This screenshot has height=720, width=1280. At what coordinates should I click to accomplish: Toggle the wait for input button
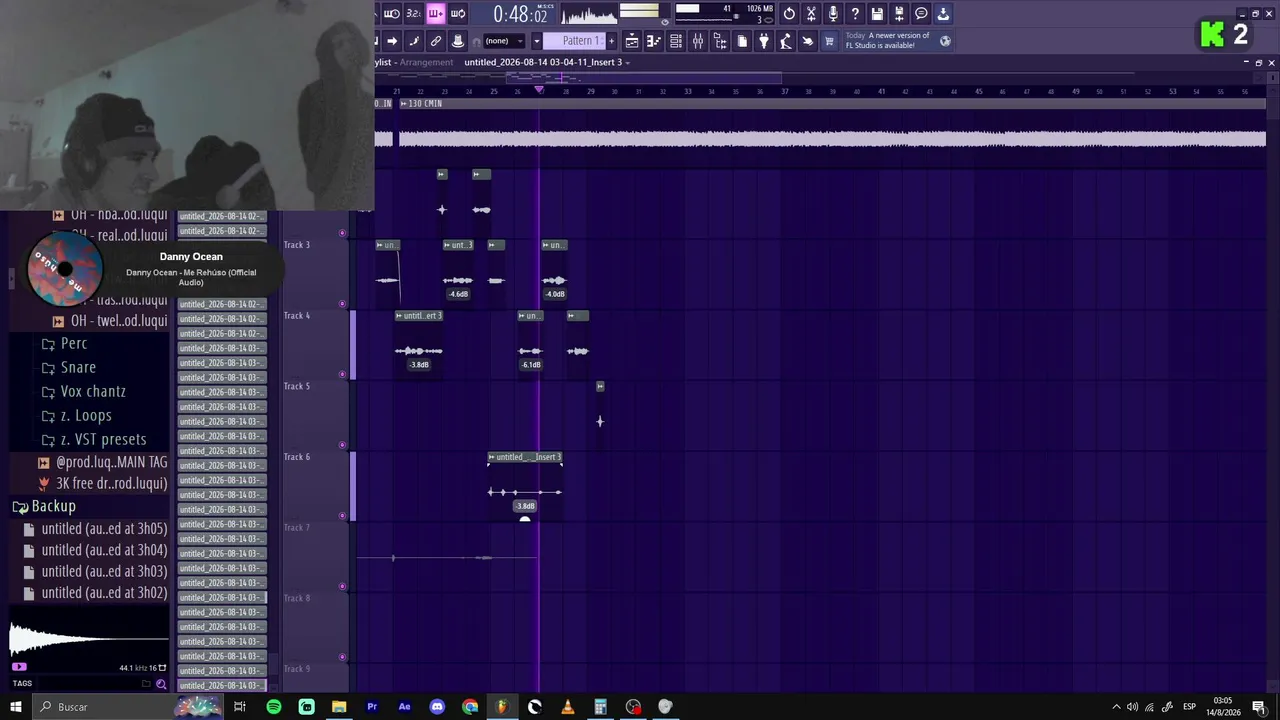392,14
